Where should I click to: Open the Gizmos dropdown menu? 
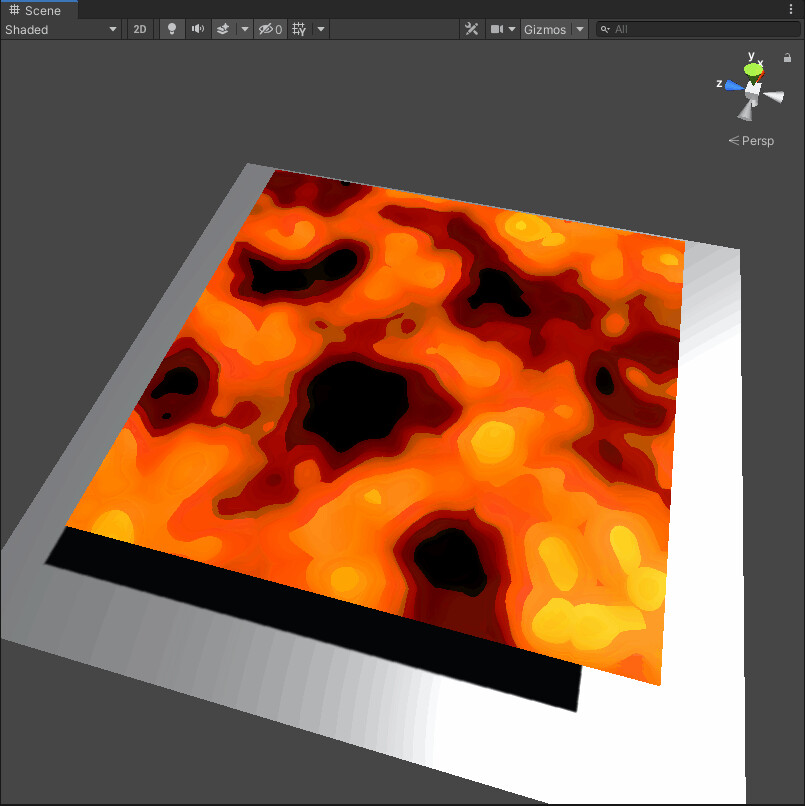[x=547, y=29]
